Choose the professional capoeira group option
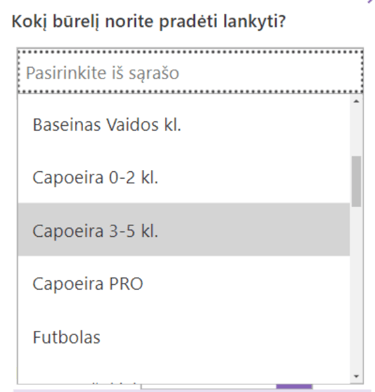 pyautogui.click(x=184, y=283)
